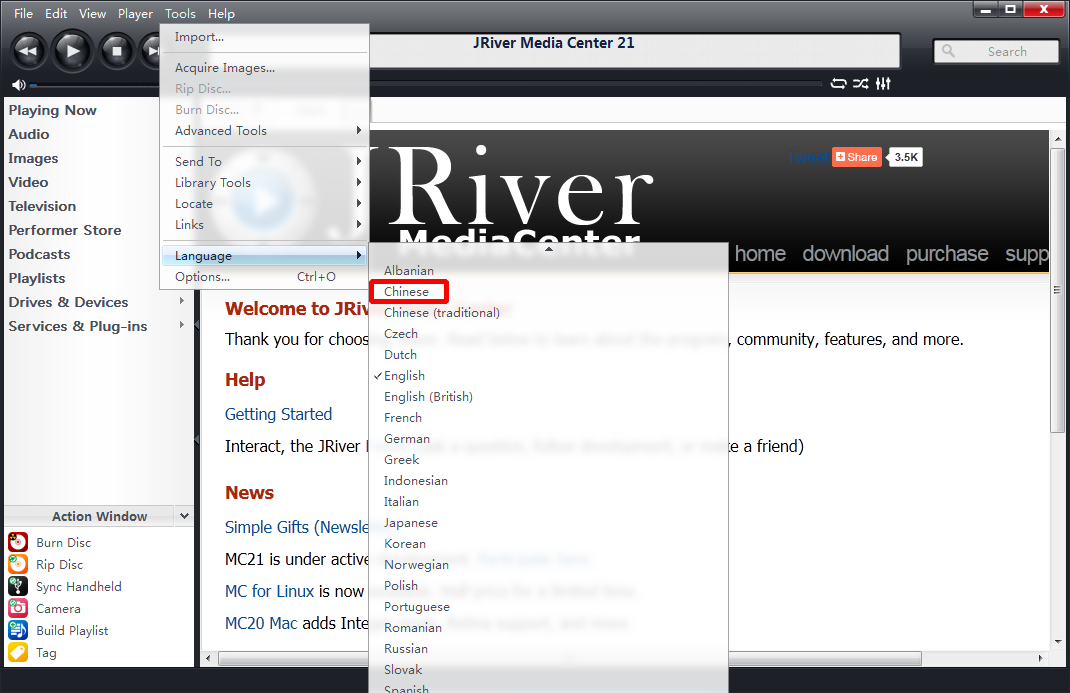Click the Tag action icon

coord(18,653)
